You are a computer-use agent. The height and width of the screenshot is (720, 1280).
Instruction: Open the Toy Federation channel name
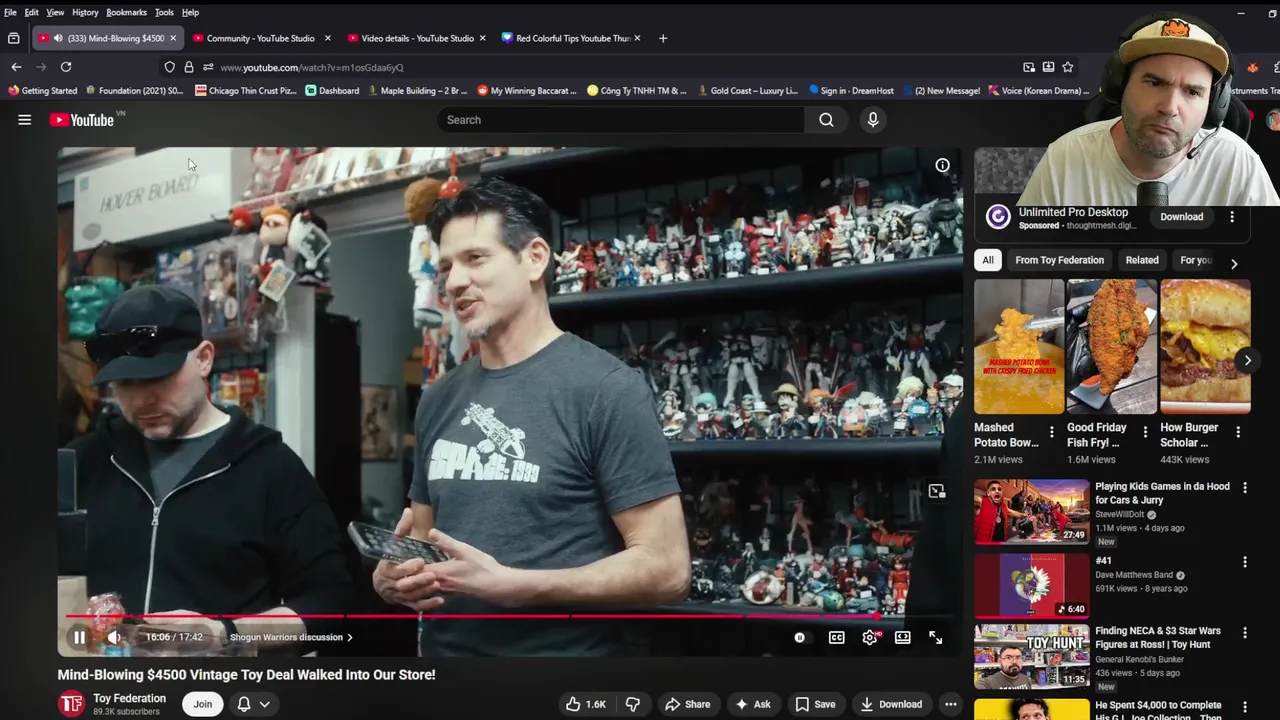click(x=129, y=698)
